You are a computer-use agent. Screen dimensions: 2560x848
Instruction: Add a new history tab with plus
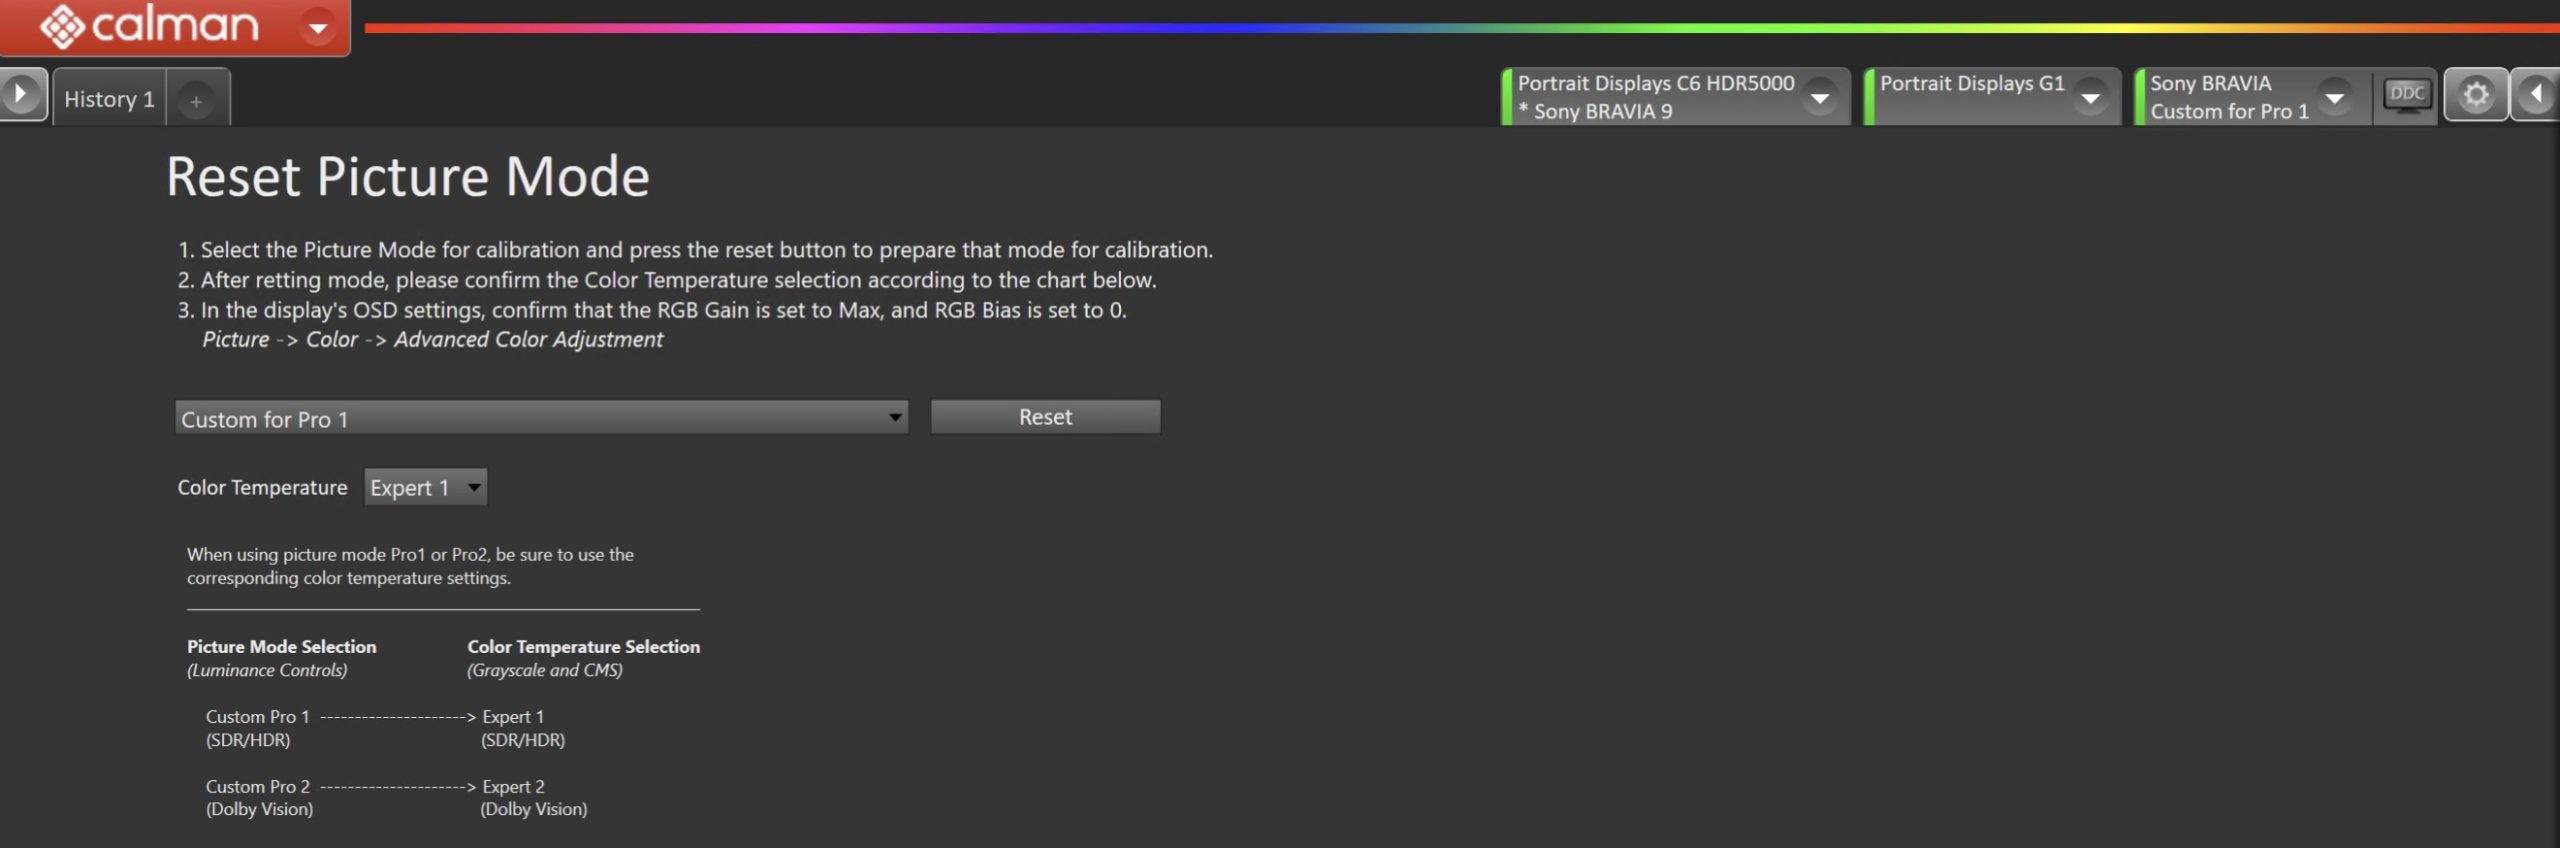[196, 101]
